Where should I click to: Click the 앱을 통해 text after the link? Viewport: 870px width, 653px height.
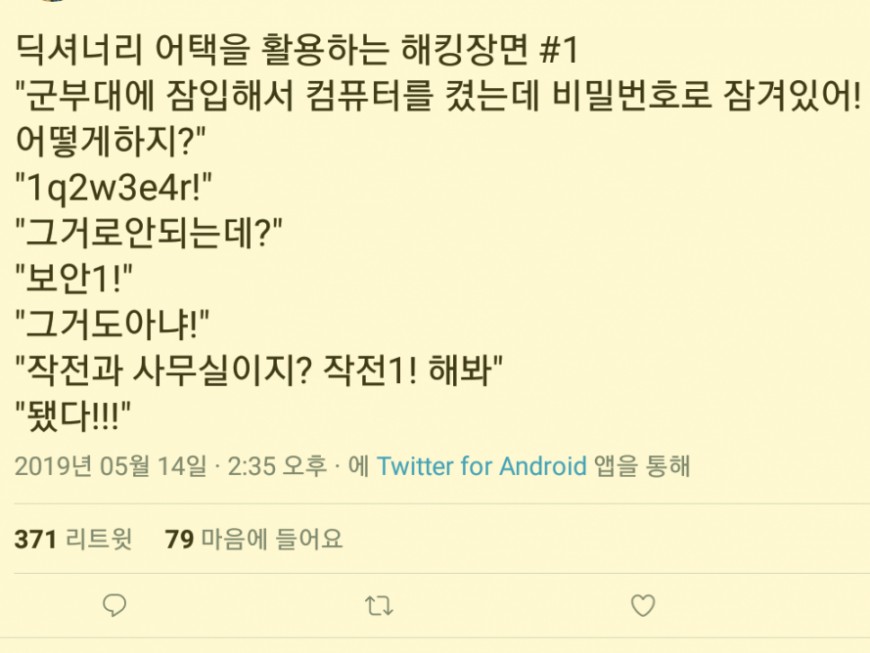click(643, 465)
